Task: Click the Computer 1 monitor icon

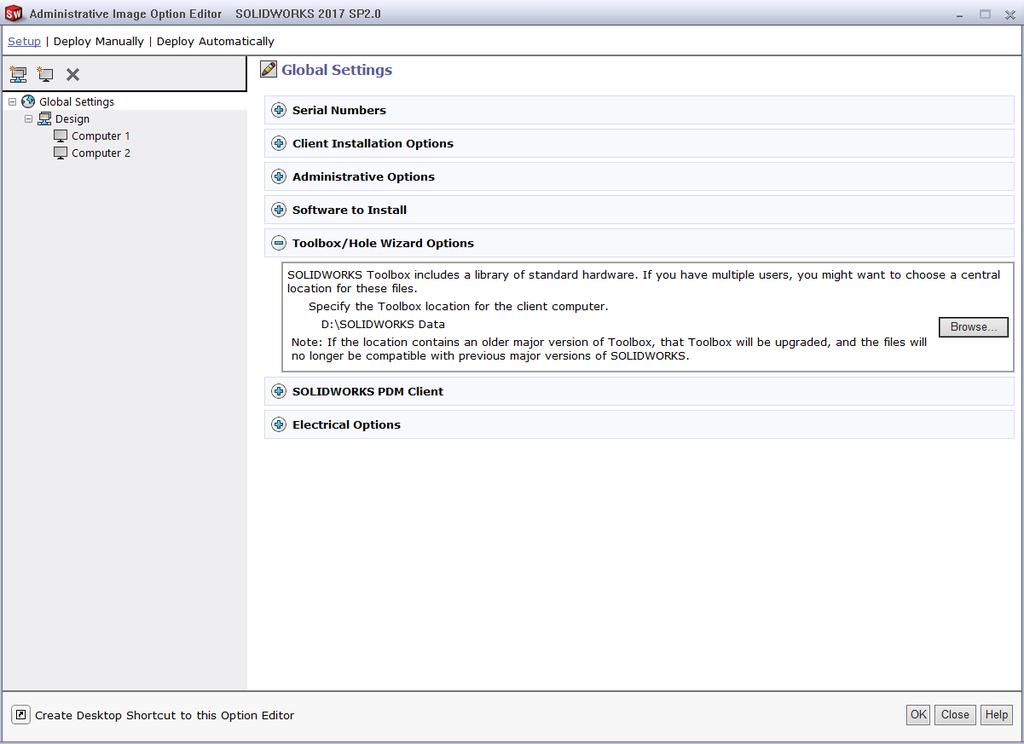Action: 60,136
